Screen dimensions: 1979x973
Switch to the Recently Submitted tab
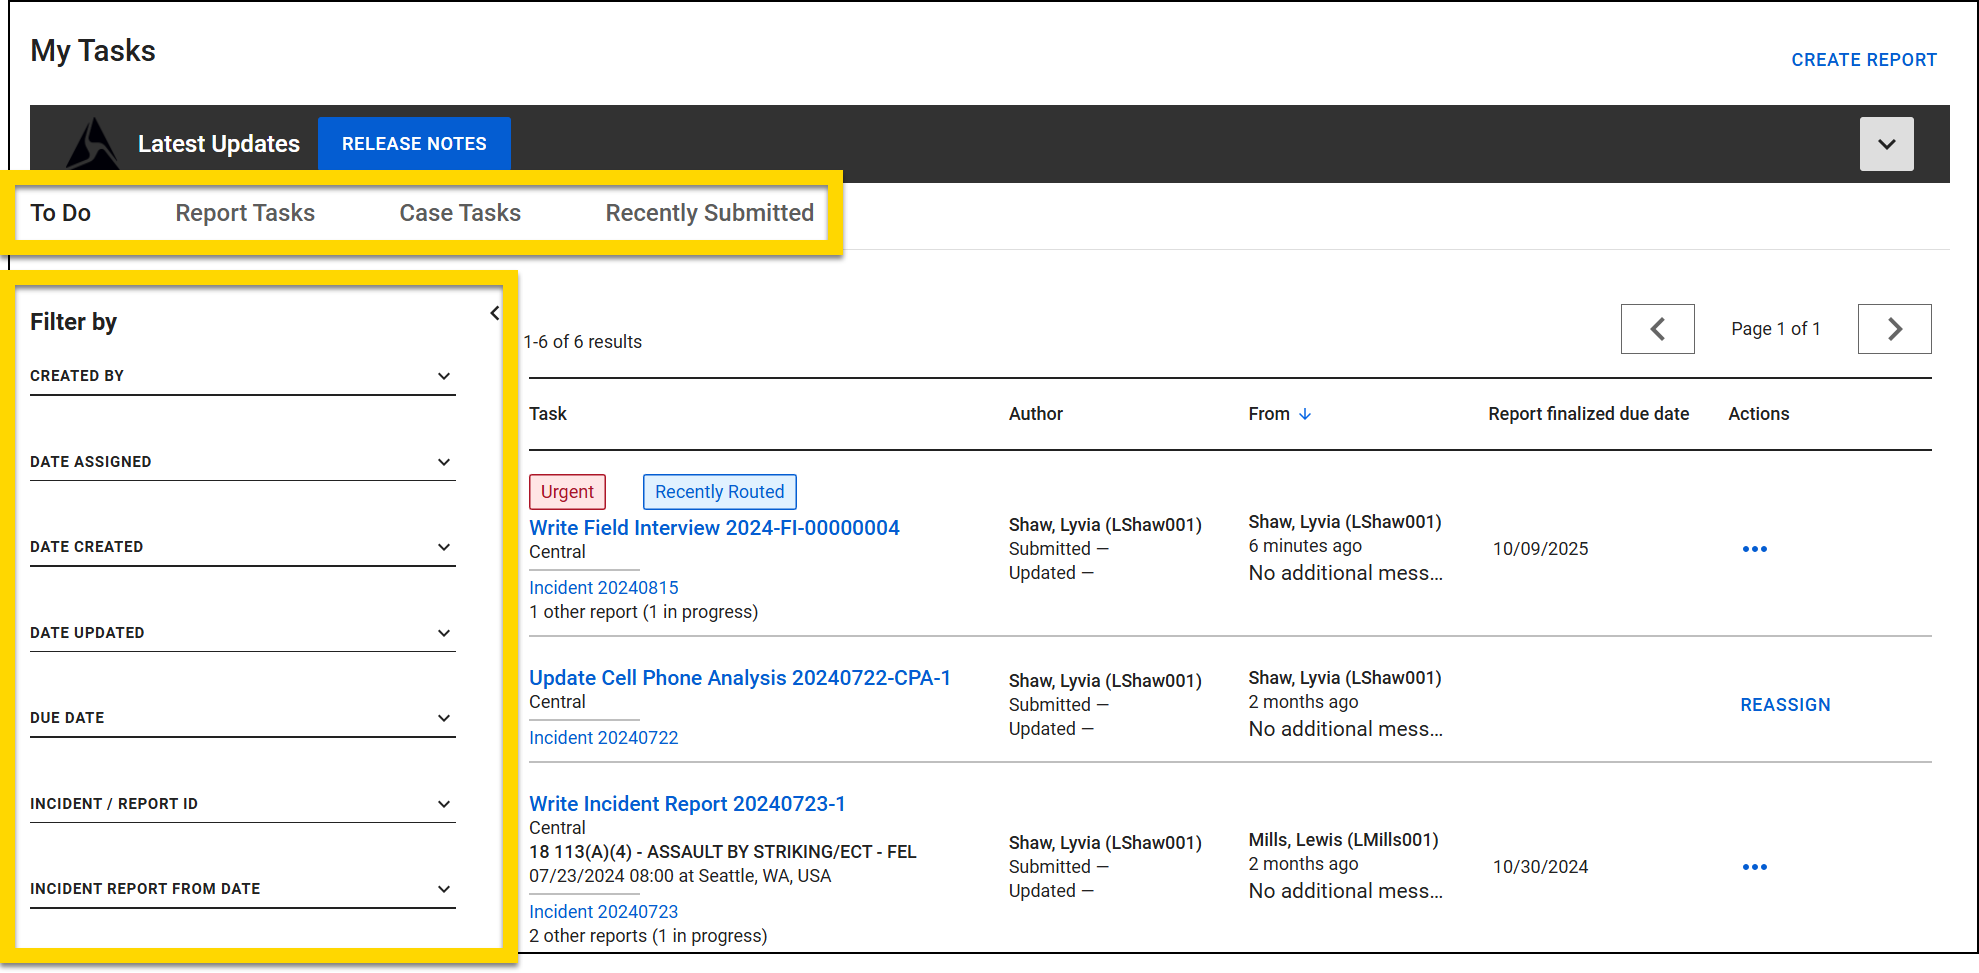(709, 212)
